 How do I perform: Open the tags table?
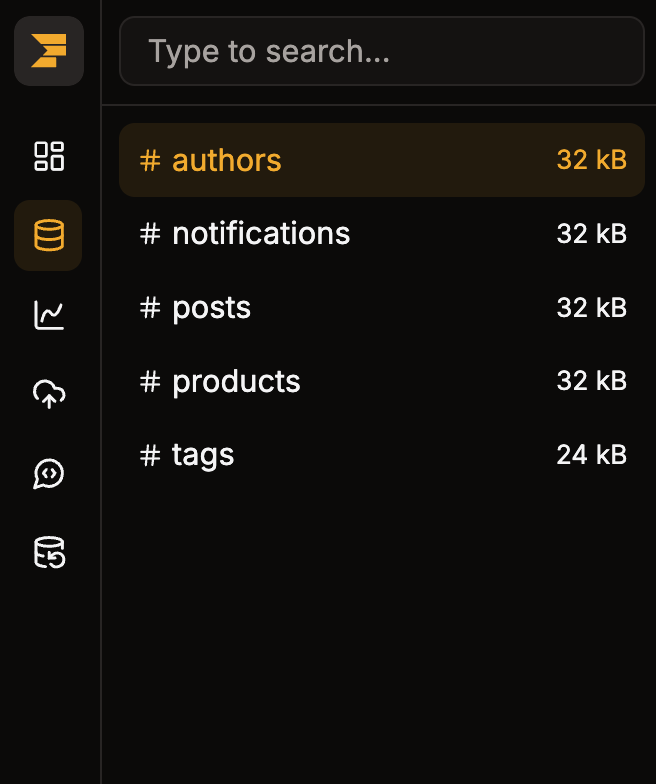point(203,455)
